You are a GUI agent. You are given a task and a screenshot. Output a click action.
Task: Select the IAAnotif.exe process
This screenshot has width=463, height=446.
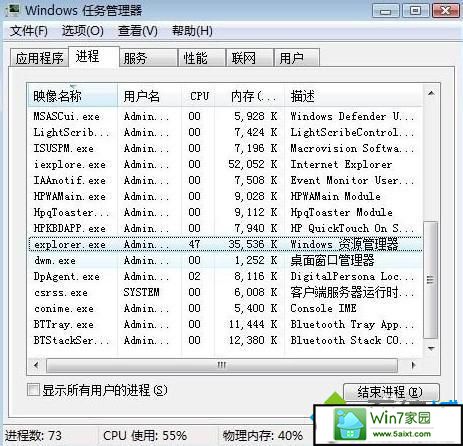[x=225, y=180]
